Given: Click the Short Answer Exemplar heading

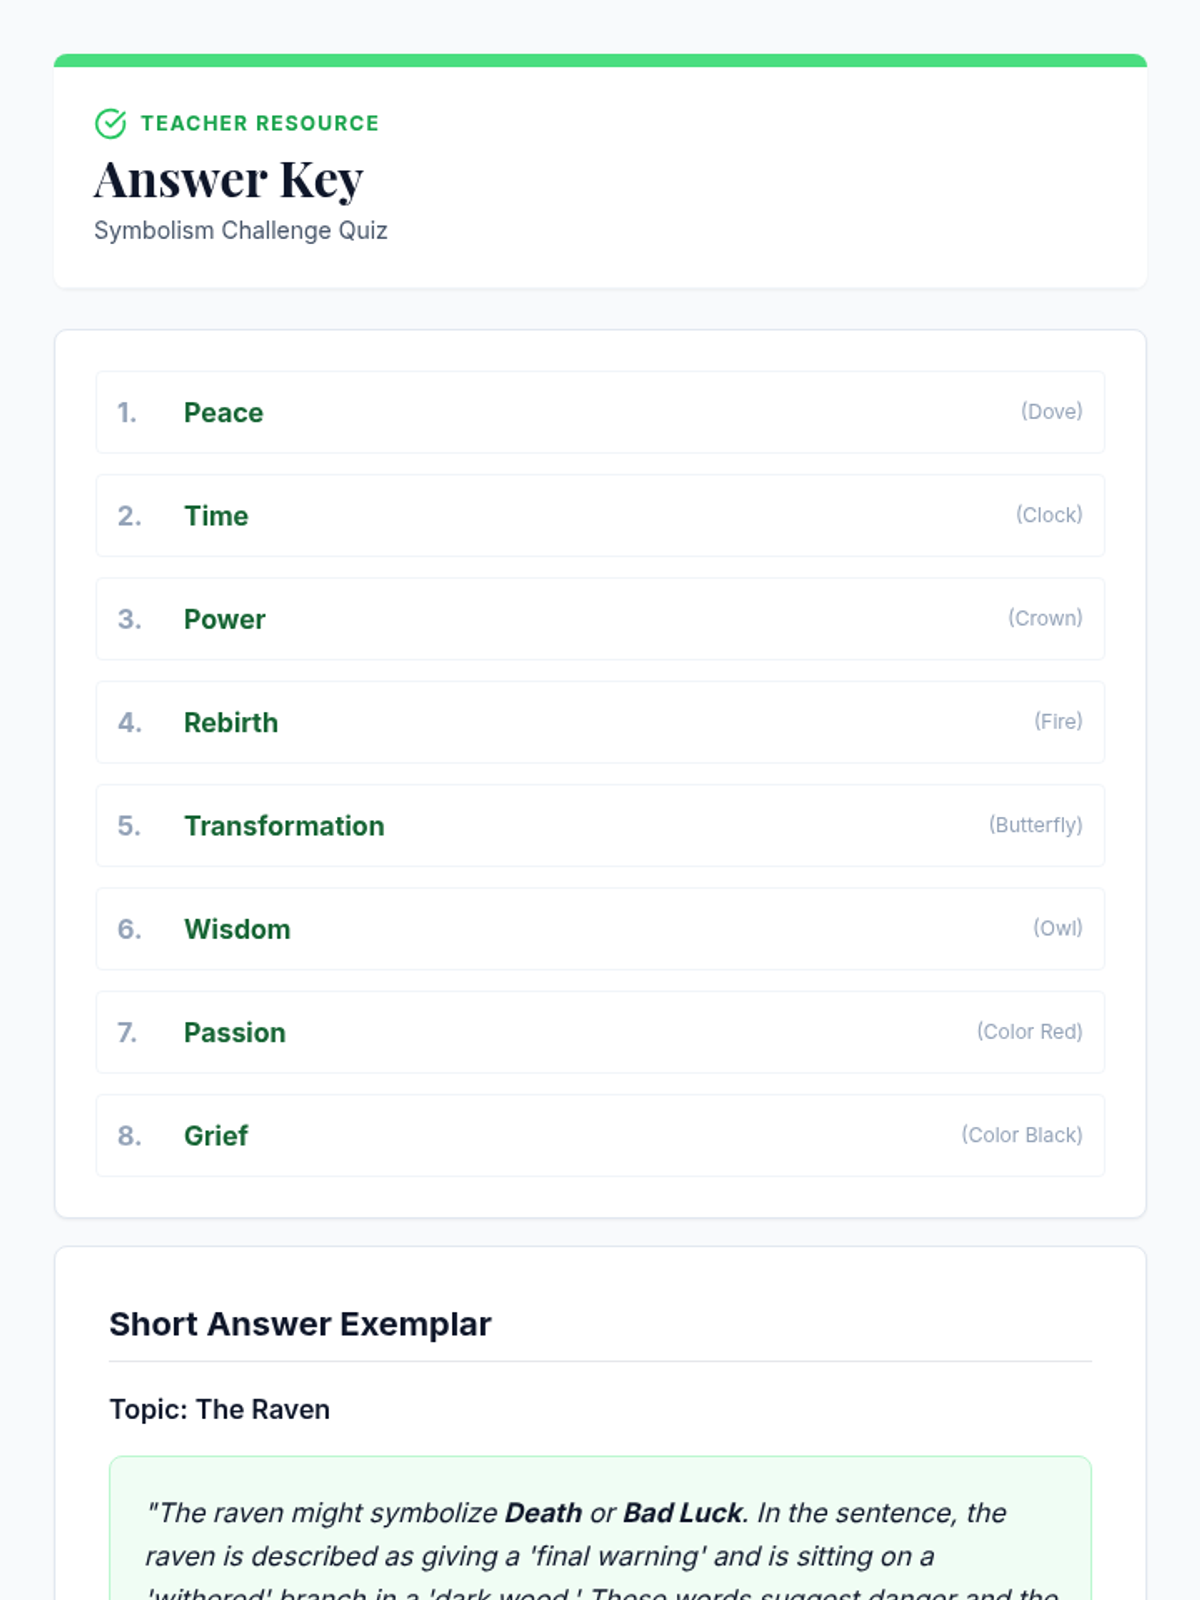Looking at the screenshot, I should pyautogui.click(x=300, y=1324).
